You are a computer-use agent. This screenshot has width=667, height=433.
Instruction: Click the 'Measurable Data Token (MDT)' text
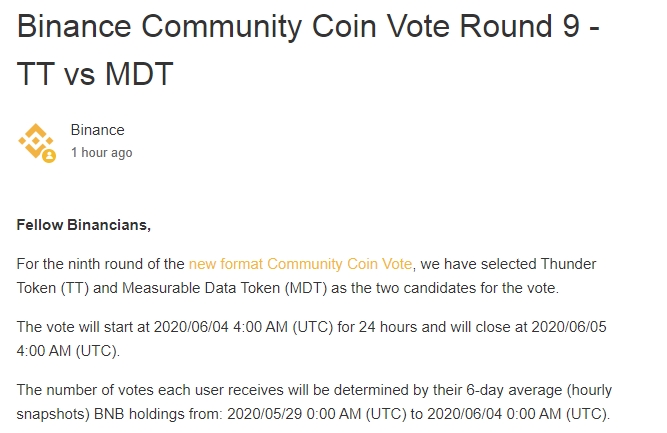[225, 288]
